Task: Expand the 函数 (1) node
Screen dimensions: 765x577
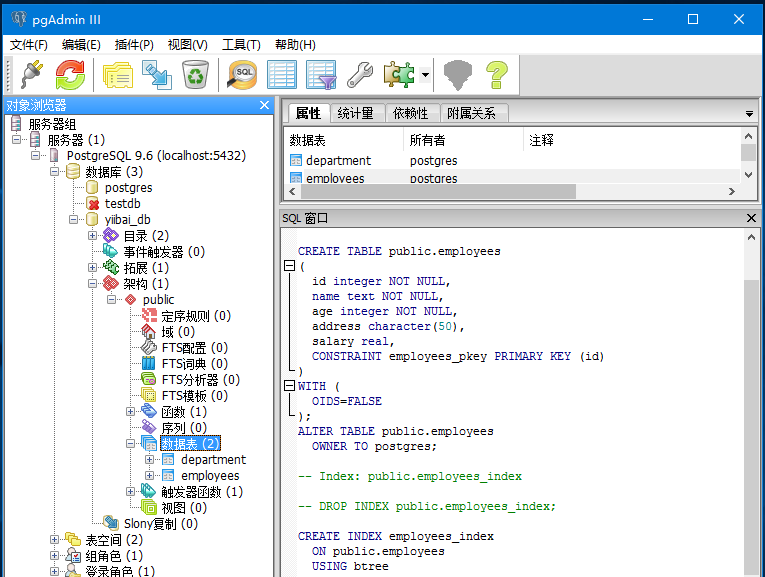Action: (x=131, y=411)
